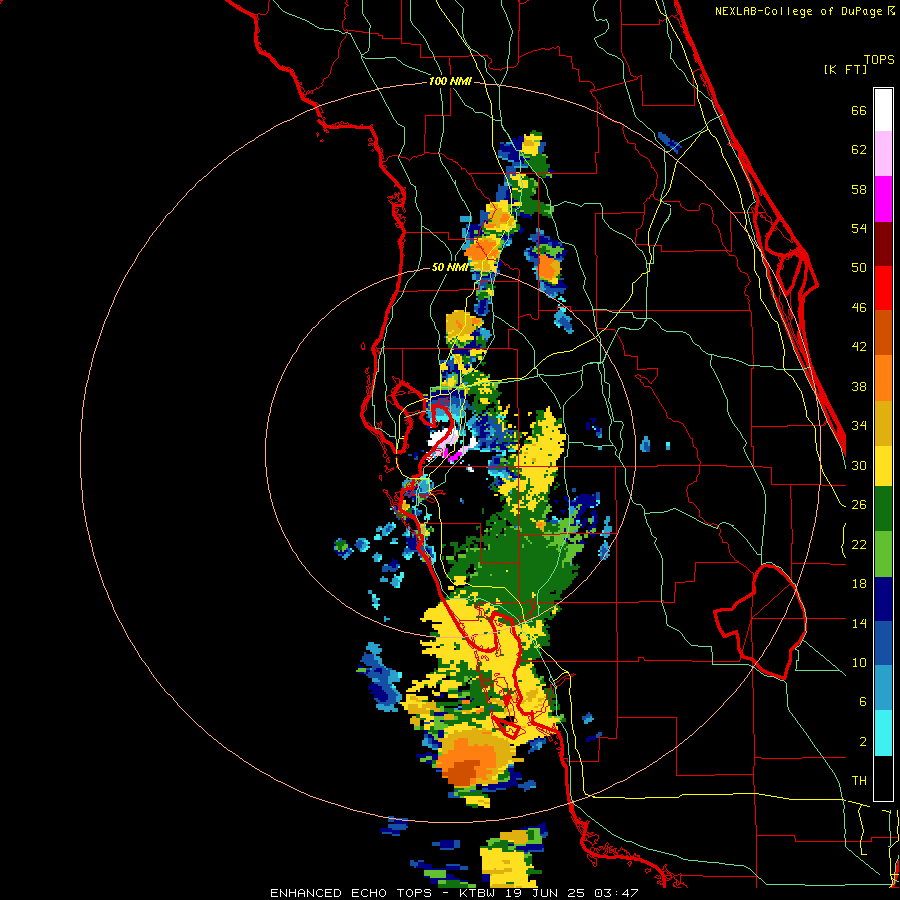Click the Lake Okeechobee outline
The image size is (900, 900).
coord(761,620)
